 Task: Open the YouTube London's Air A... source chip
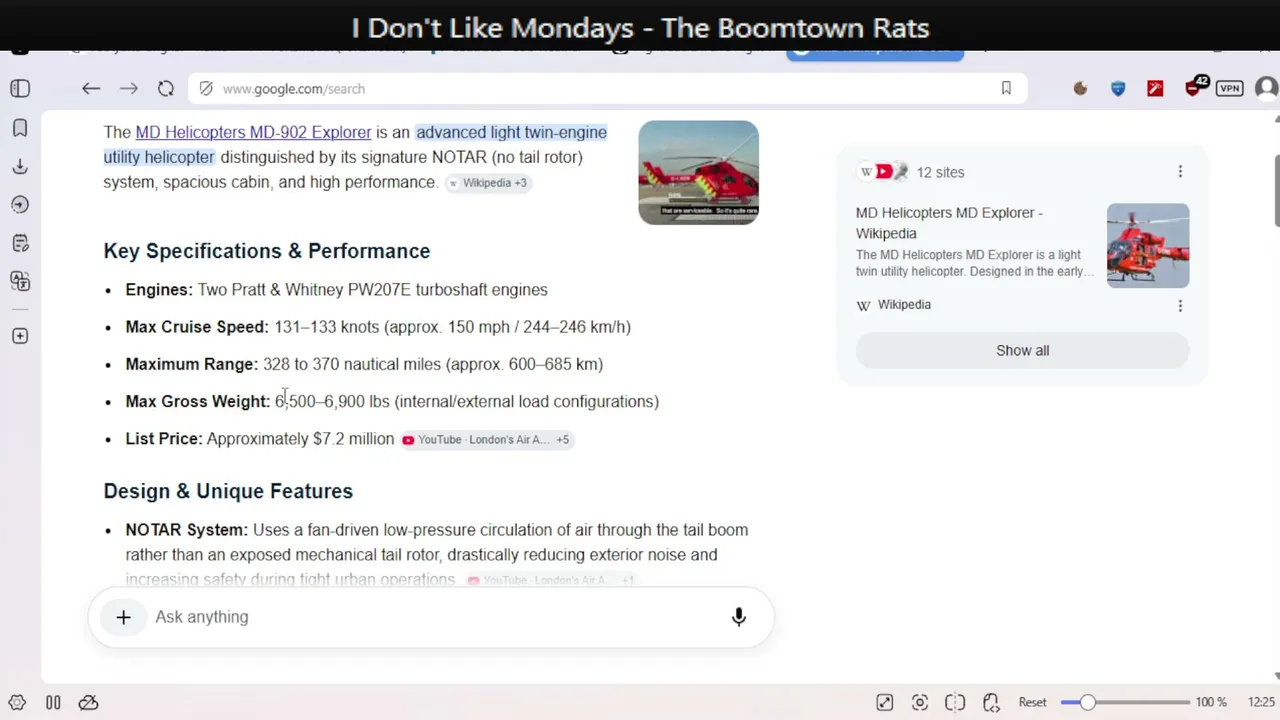click(486, 440)
